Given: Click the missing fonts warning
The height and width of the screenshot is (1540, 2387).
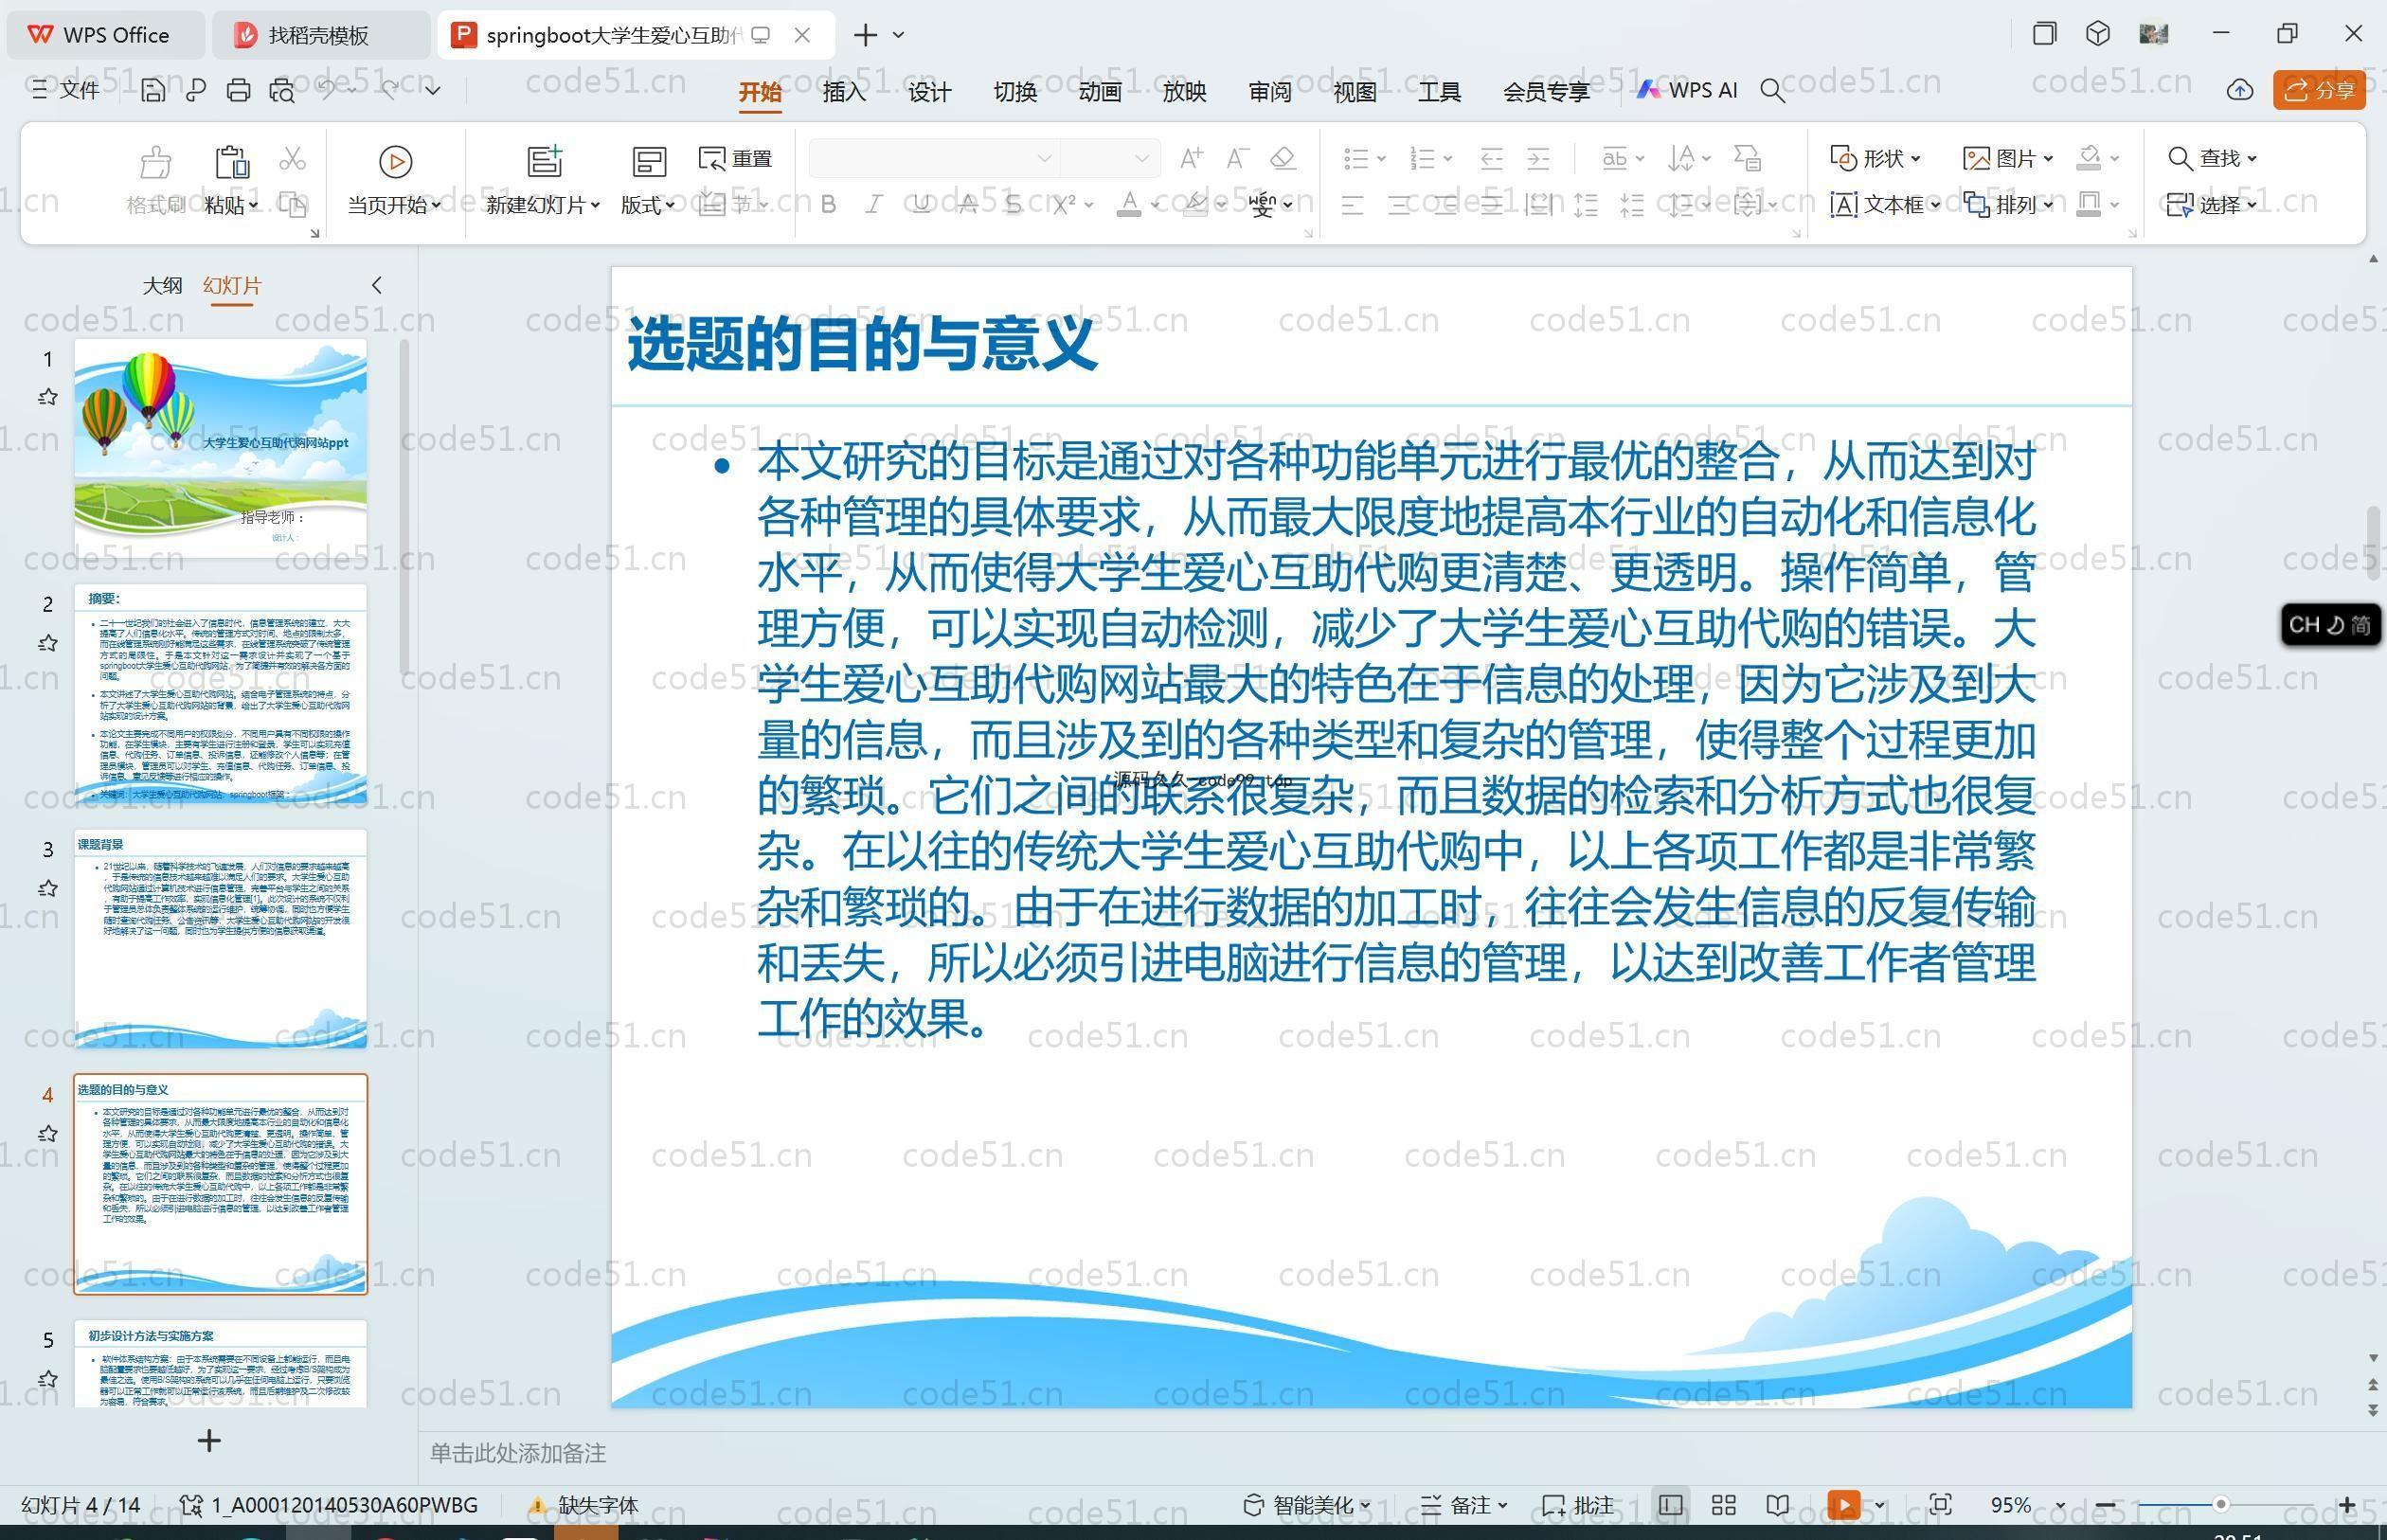Looking at the screenshot, I should tap(583, 1505).
